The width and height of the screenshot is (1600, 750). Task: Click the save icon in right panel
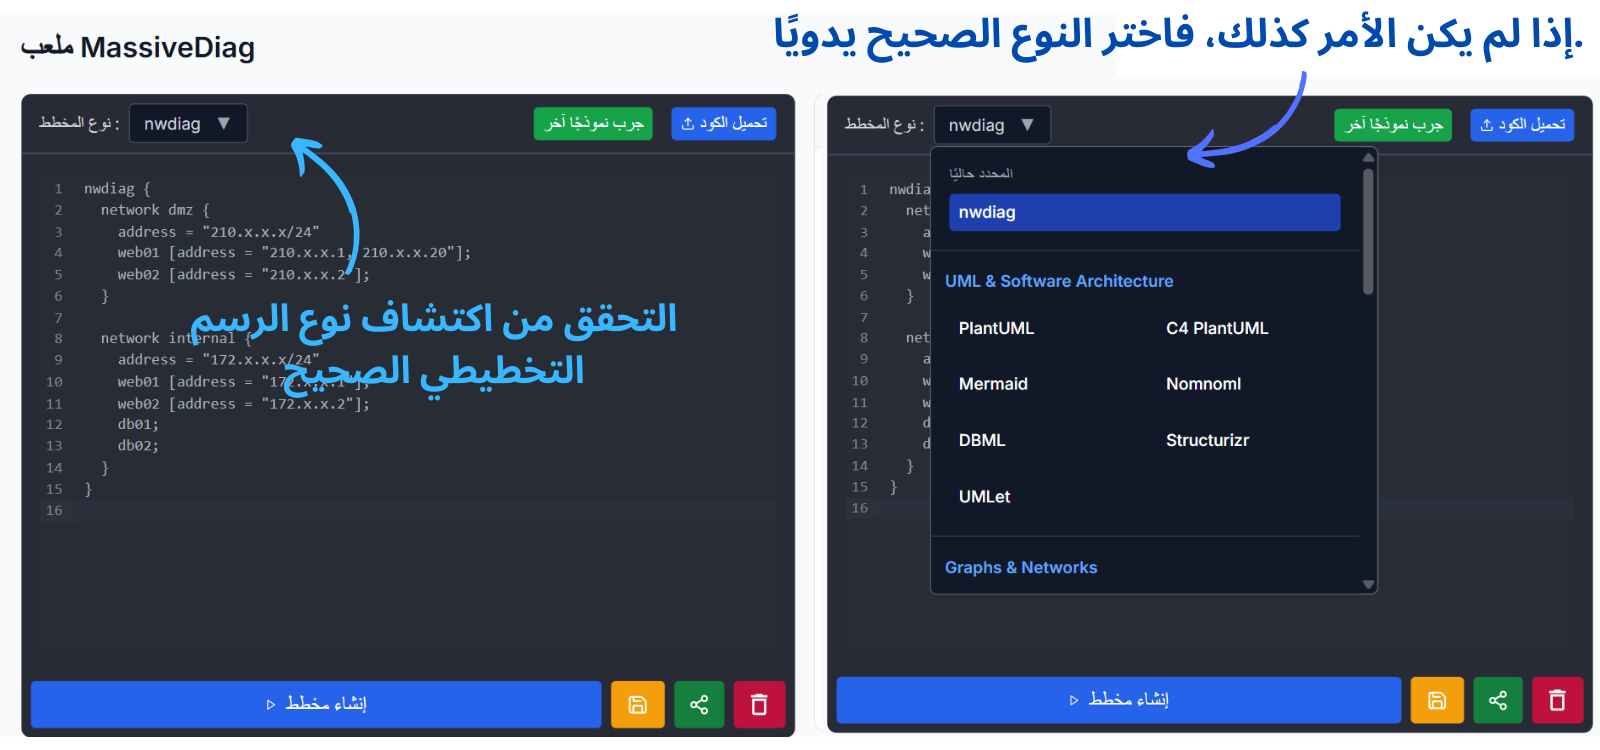[x=1437, y=700]
